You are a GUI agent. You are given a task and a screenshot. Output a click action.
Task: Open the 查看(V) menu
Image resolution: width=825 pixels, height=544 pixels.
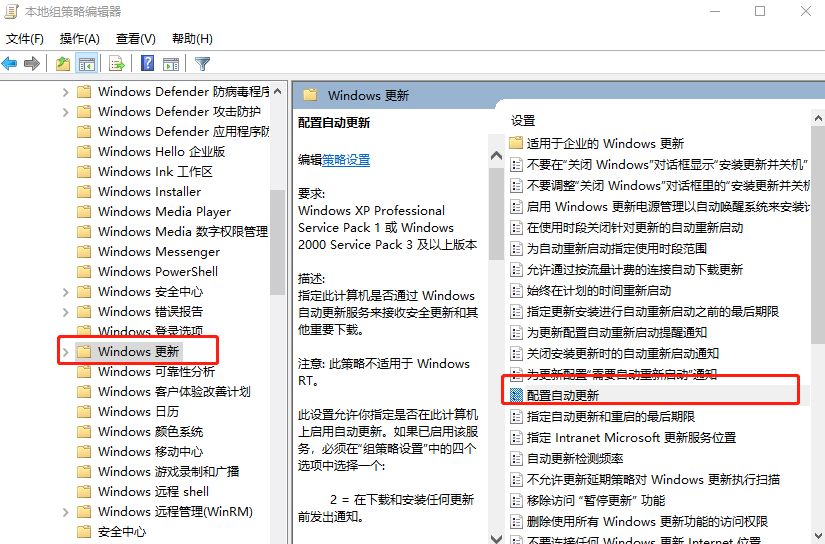[136, 39]
